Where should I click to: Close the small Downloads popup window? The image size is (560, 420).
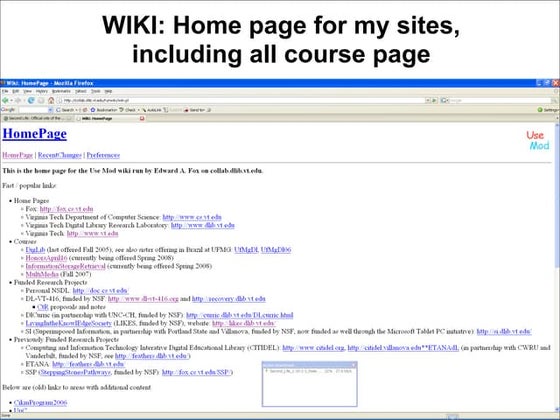(354, 365)
